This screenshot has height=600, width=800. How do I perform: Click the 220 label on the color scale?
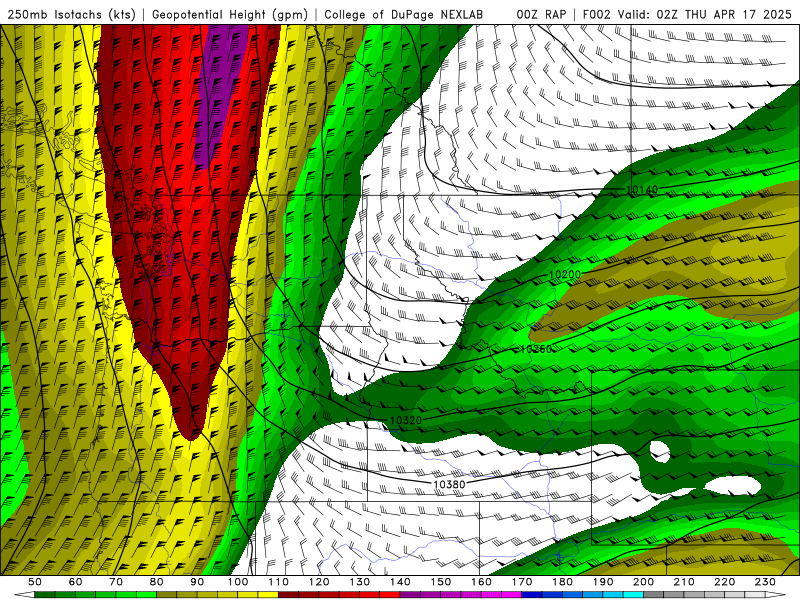pos(724,582)
